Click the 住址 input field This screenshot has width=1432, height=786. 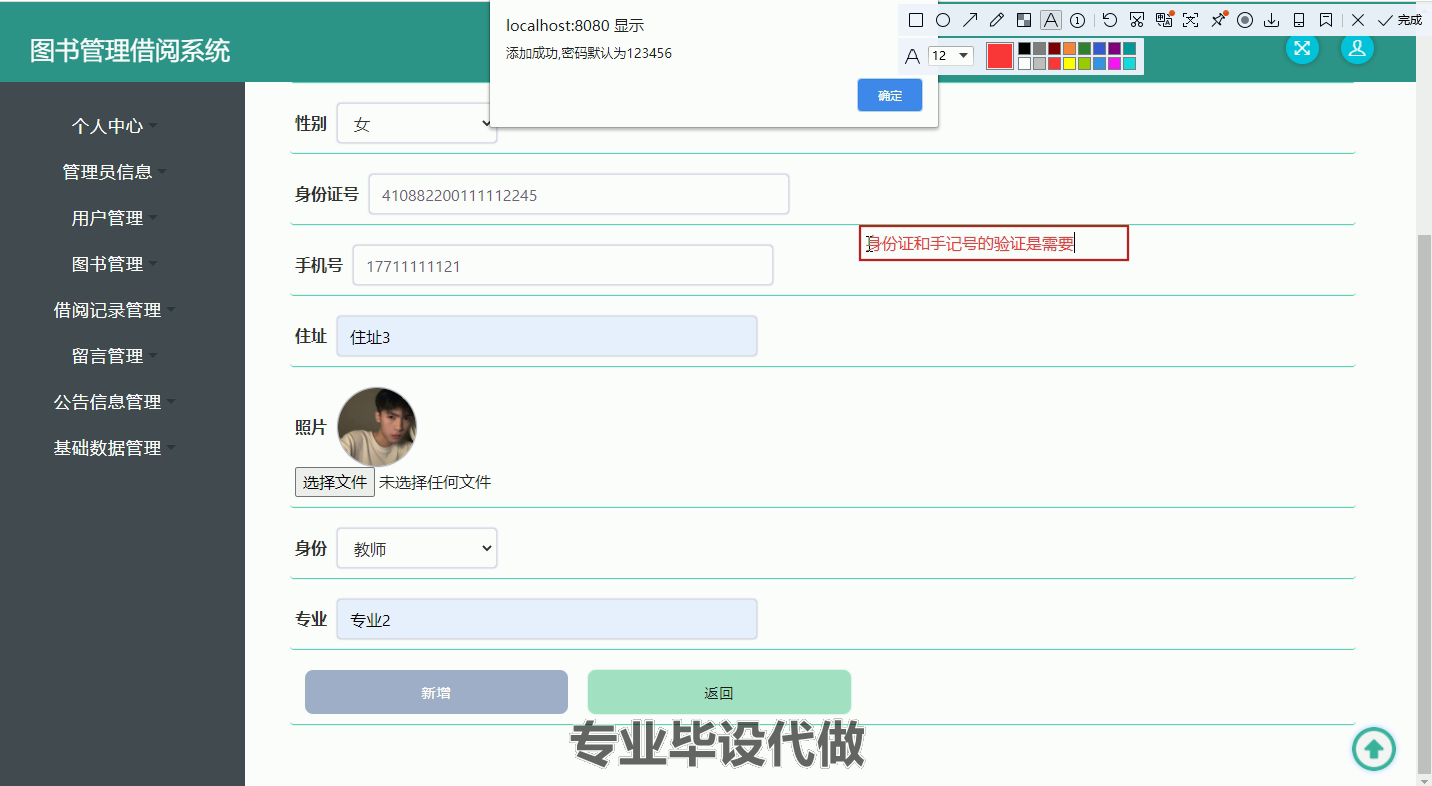(547, 336)
